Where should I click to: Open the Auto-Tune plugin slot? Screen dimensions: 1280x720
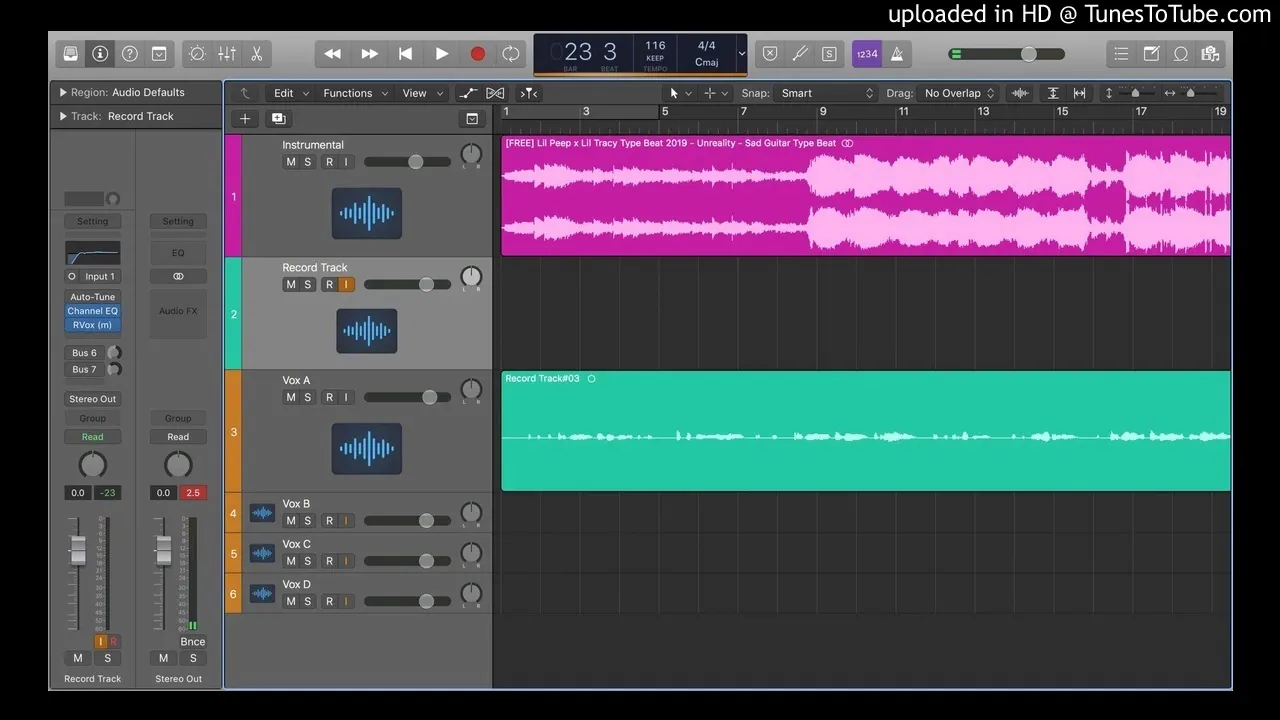pos(92,297)
